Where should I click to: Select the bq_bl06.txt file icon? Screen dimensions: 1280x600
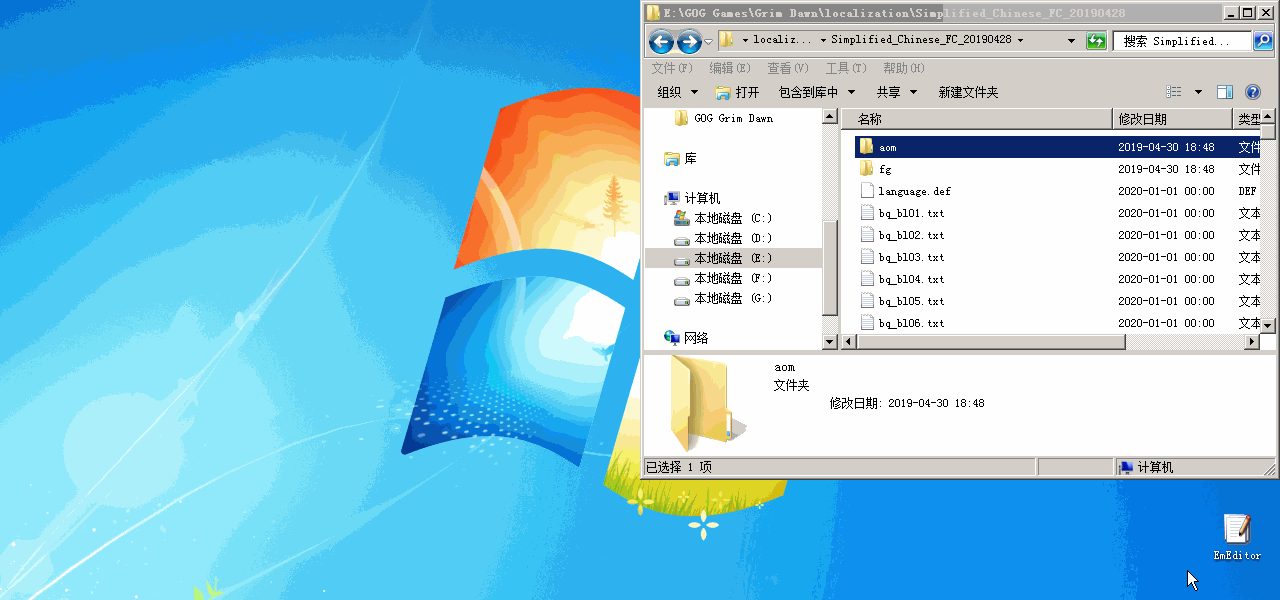[x=867, y=323]
